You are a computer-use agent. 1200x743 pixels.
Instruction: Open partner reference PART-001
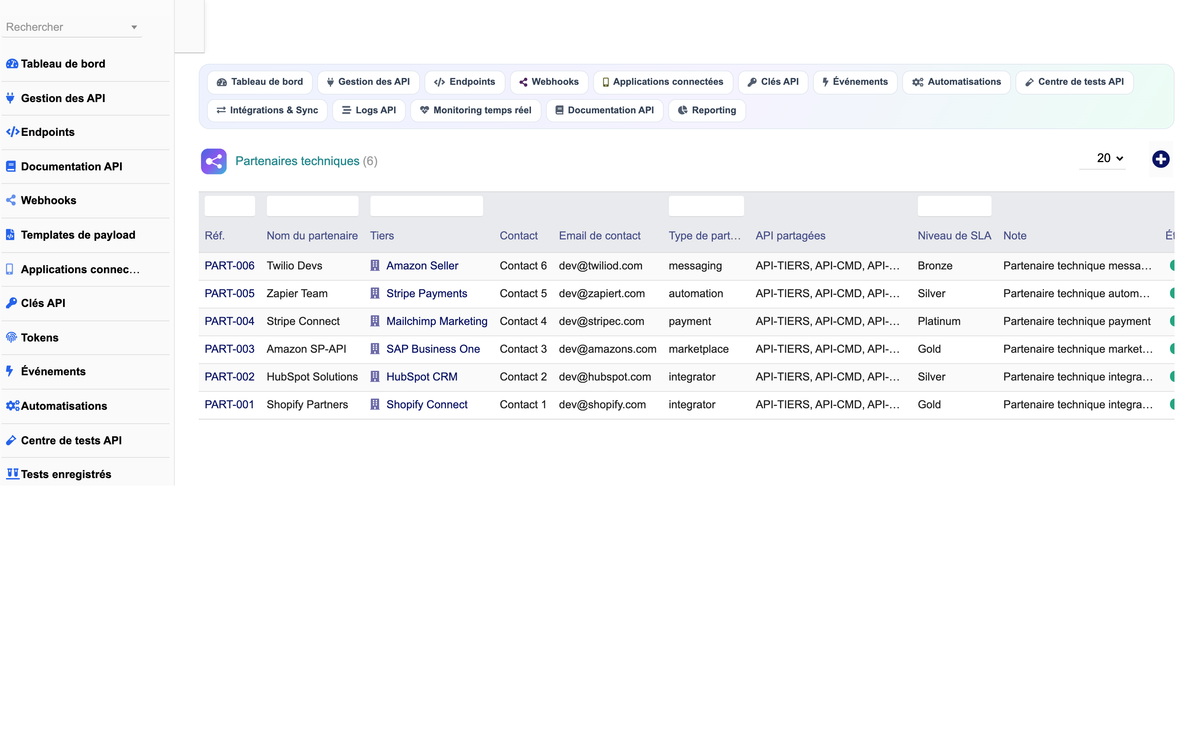pos(230,405)
